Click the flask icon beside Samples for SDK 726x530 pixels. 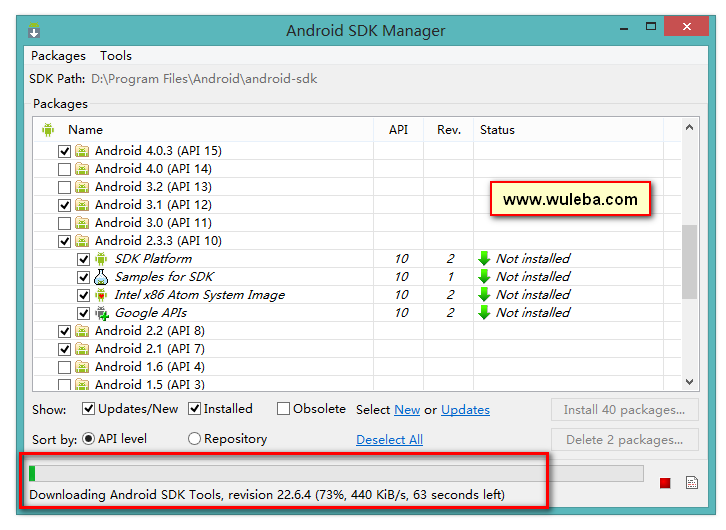101,277
